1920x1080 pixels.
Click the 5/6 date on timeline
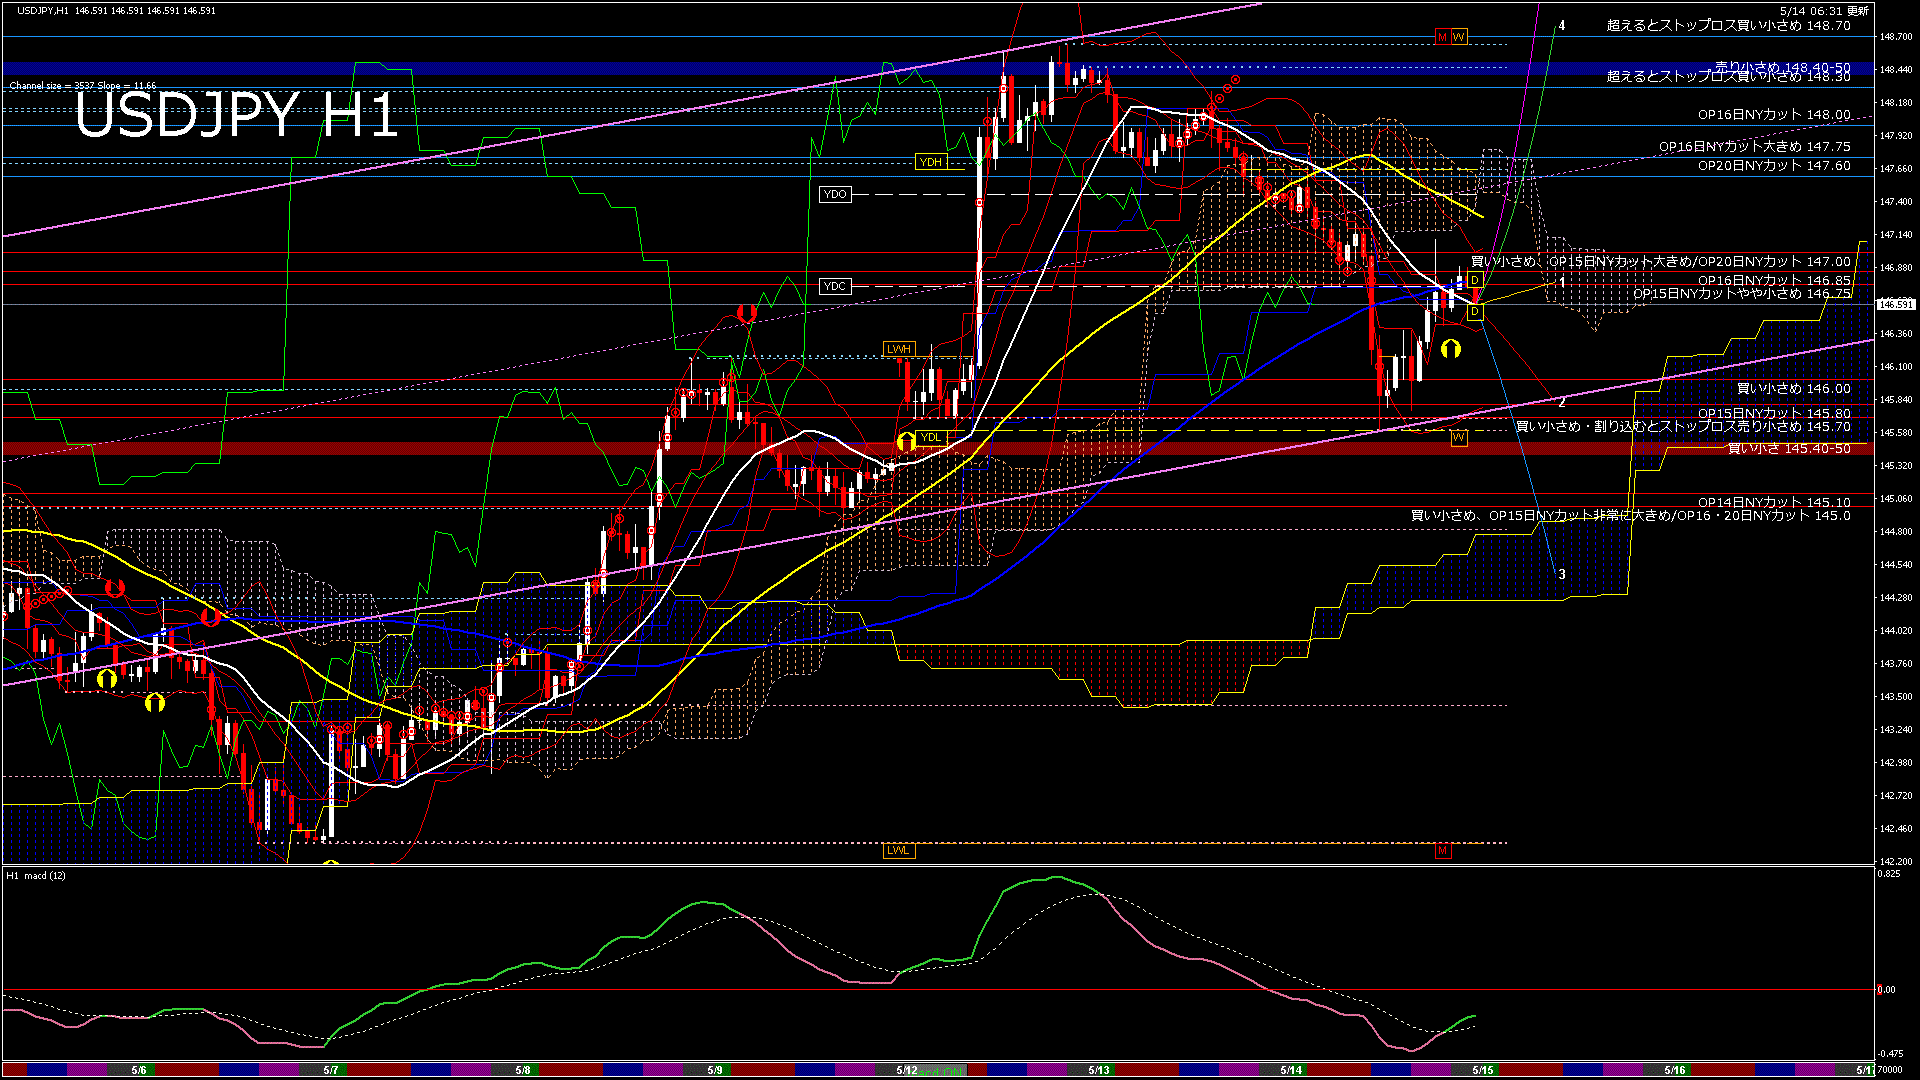139,1070
